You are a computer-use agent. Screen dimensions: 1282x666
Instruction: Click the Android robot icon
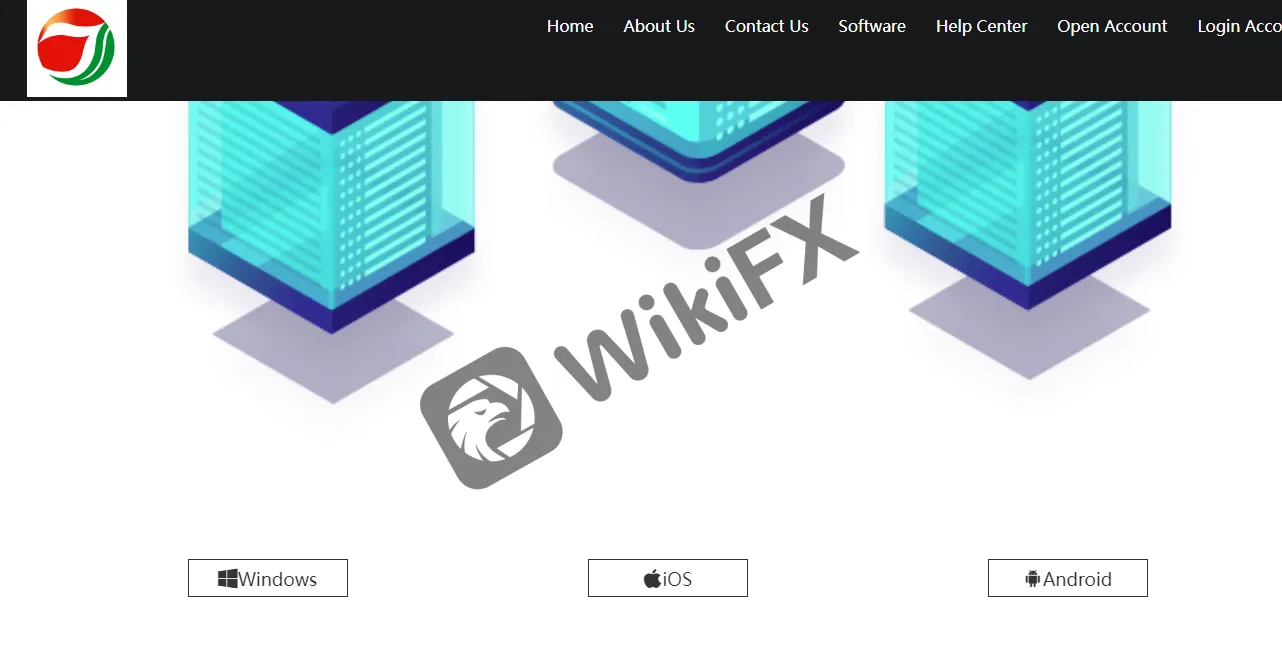[1033, 578]
